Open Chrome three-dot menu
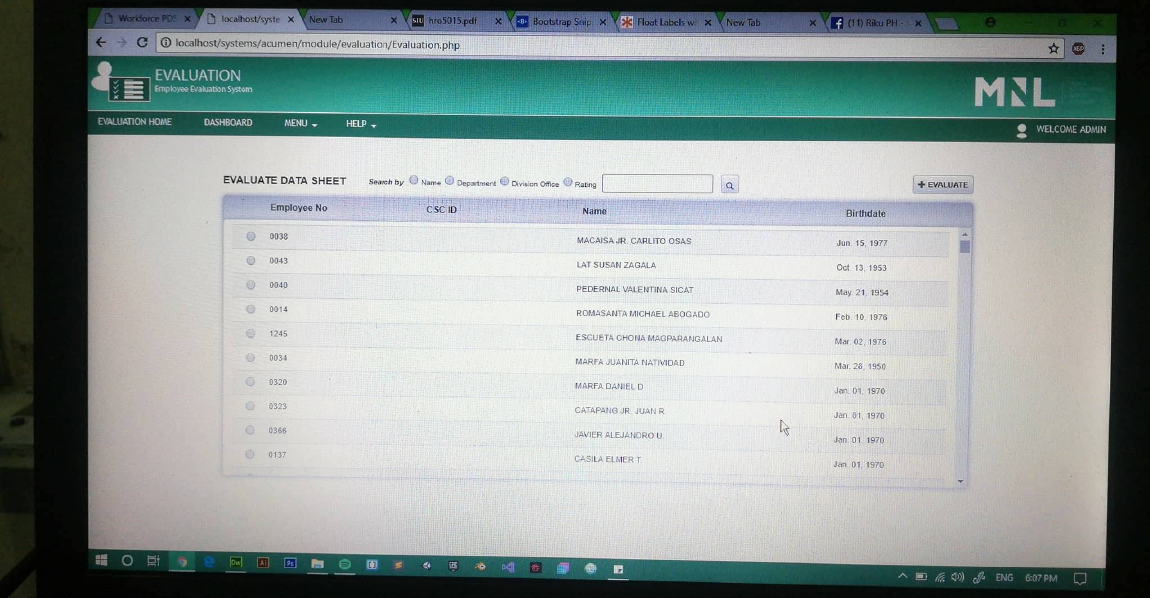 coord(1102,49)
